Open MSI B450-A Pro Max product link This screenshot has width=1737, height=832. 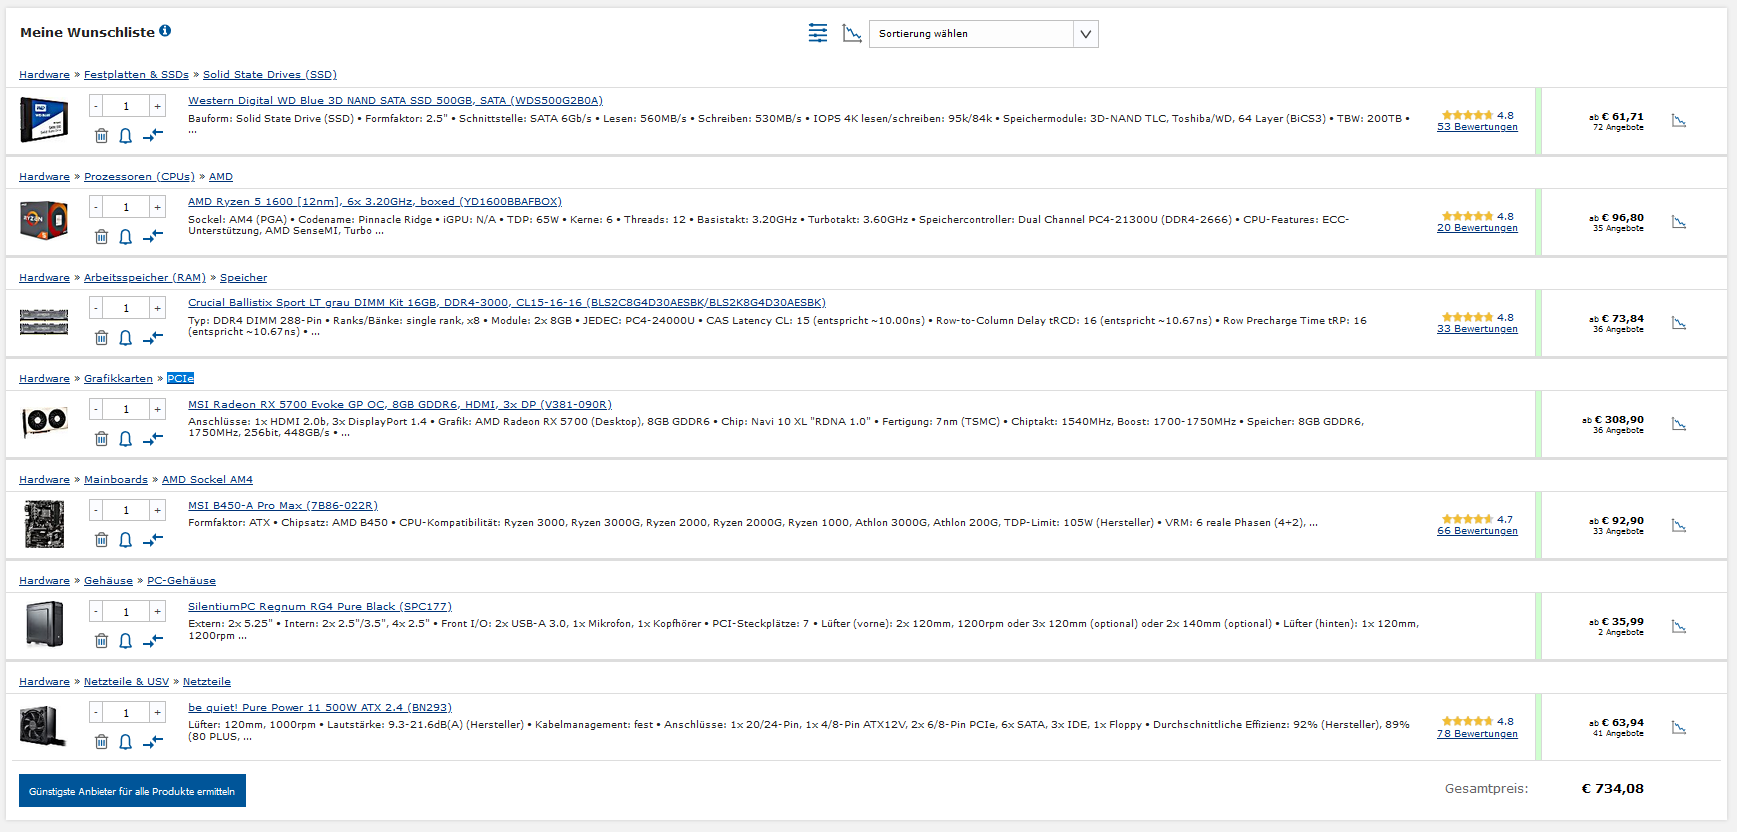pos(283,505)
